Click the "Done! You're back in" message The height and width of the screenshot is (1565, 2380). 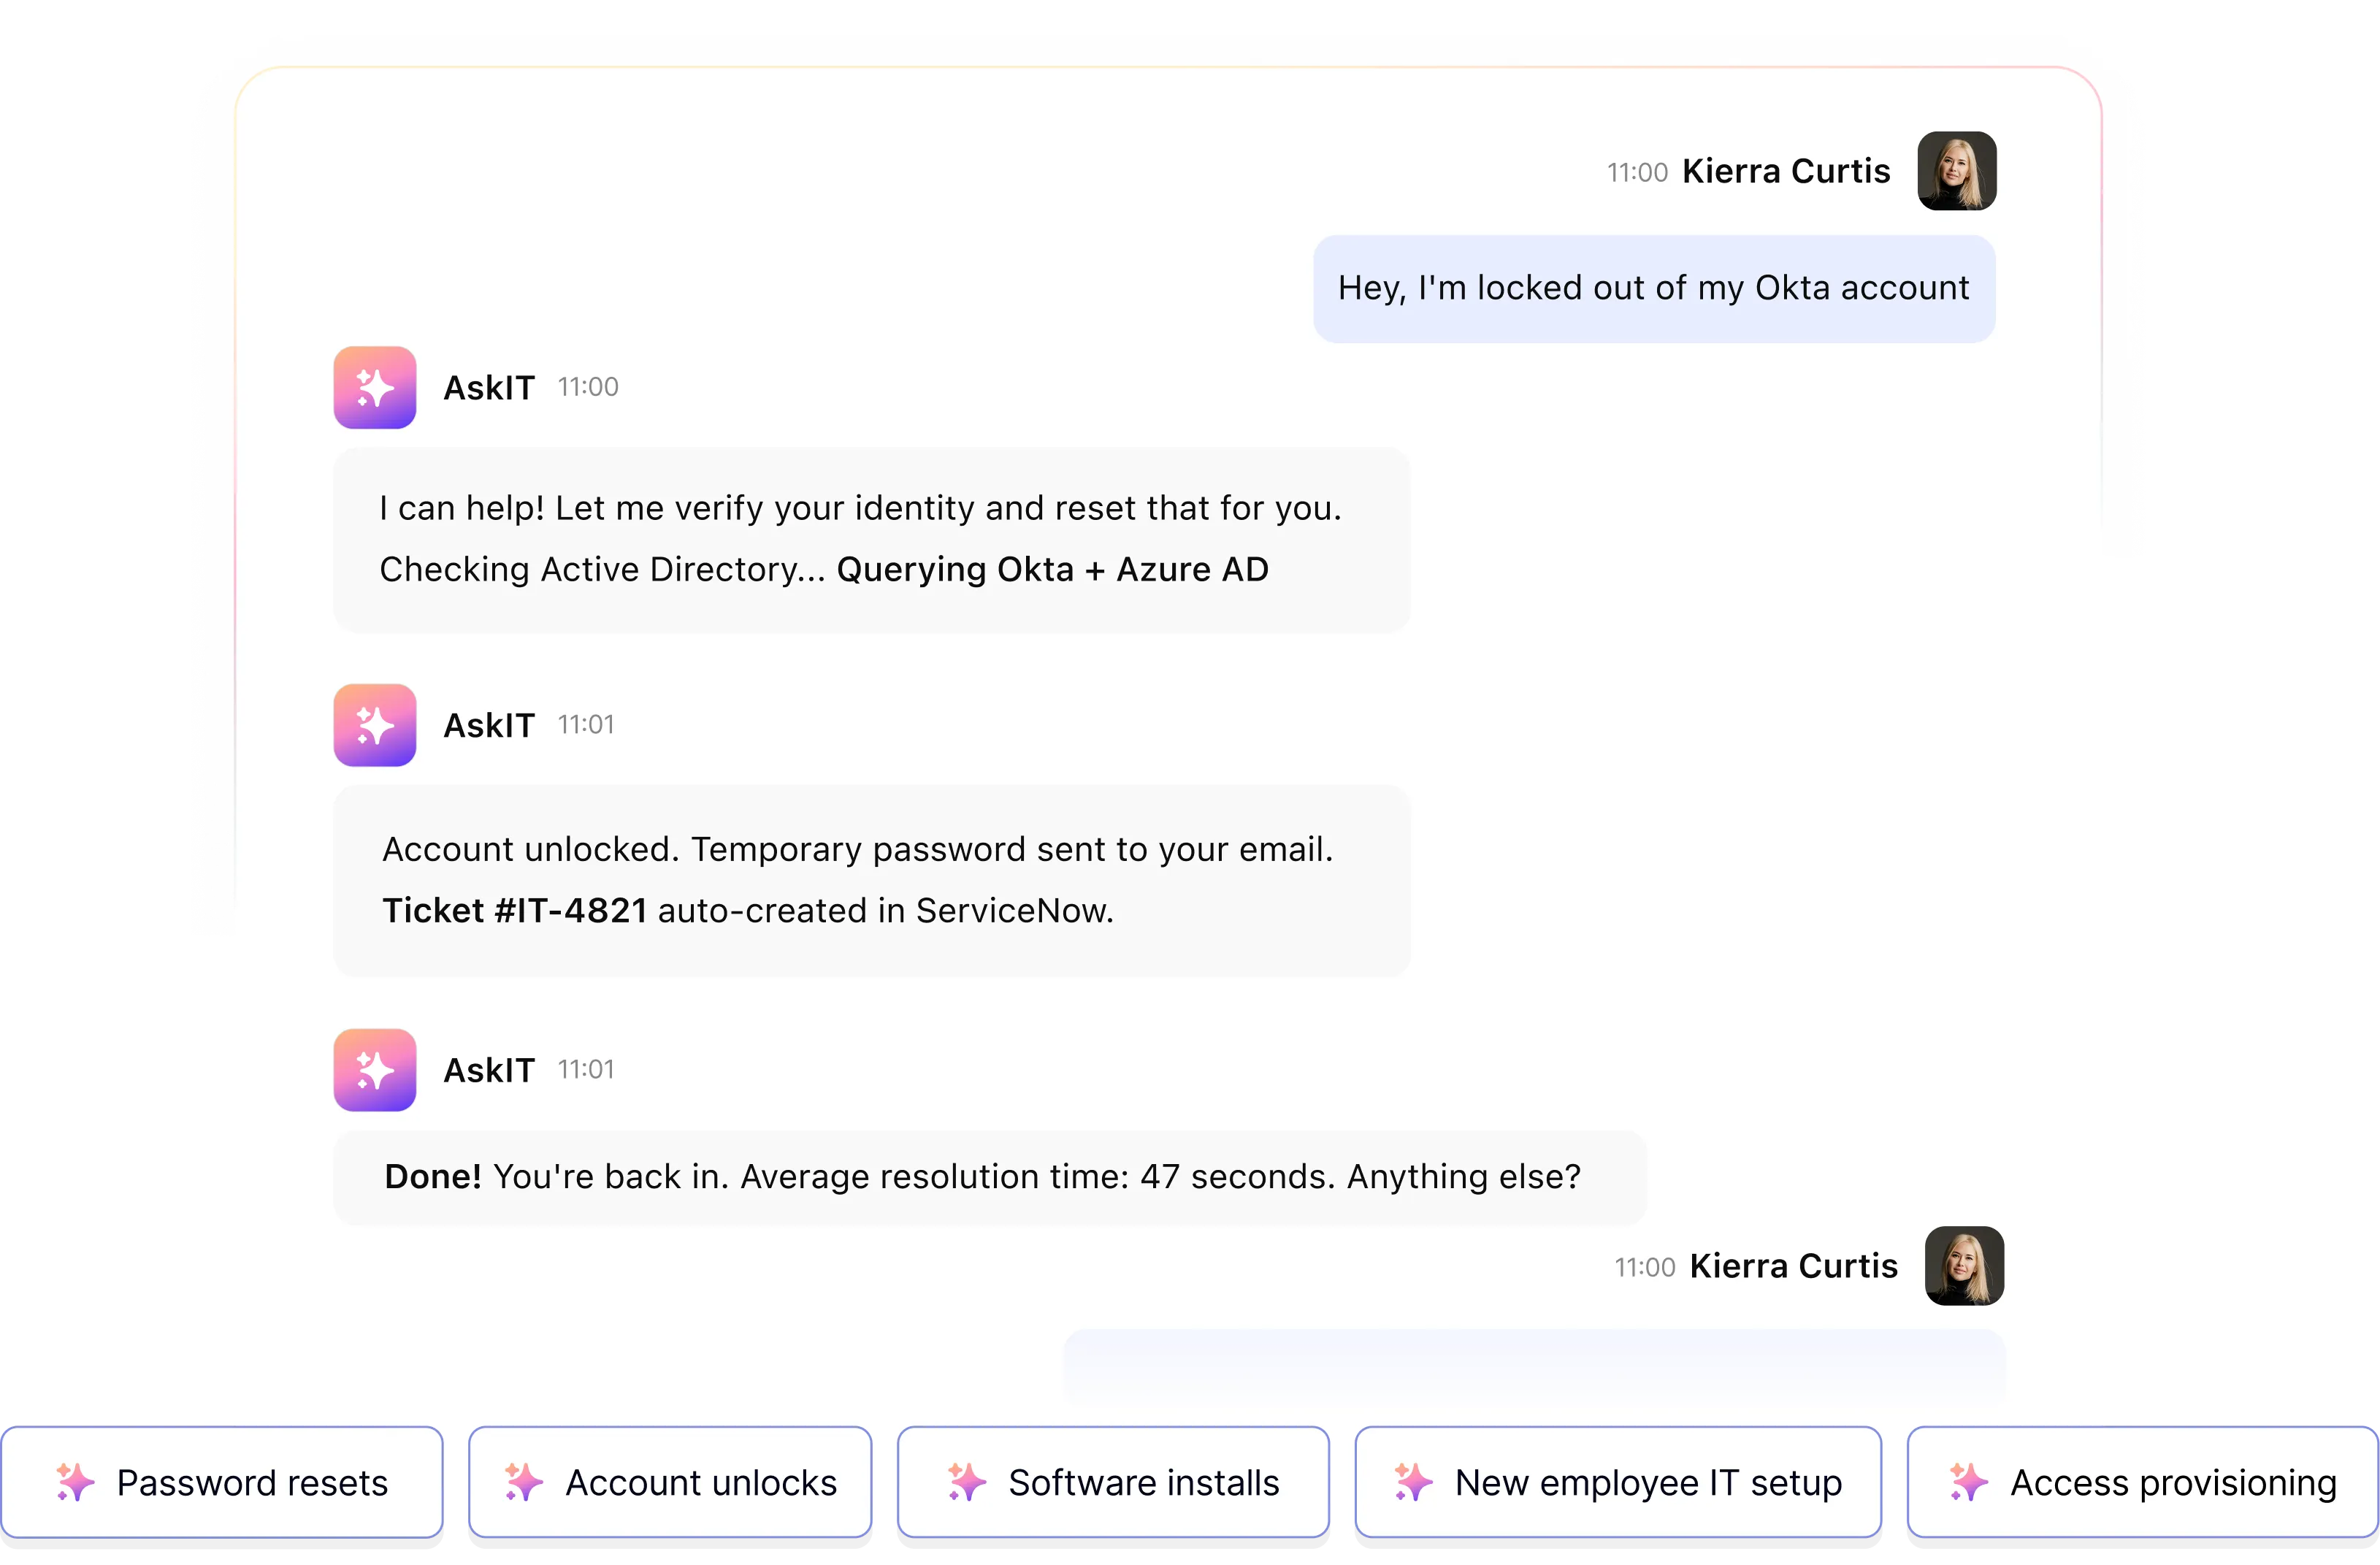pos(990,1177)
